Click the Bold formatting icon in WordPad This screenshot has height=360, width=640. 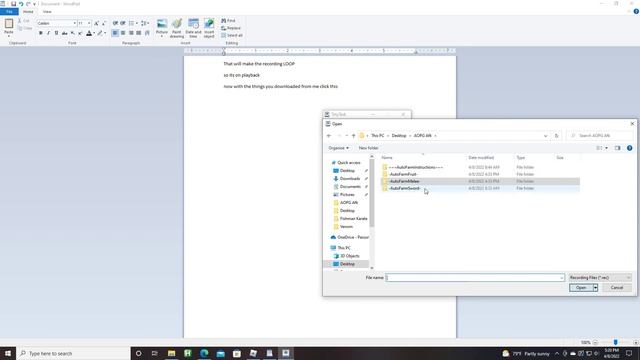40,33
